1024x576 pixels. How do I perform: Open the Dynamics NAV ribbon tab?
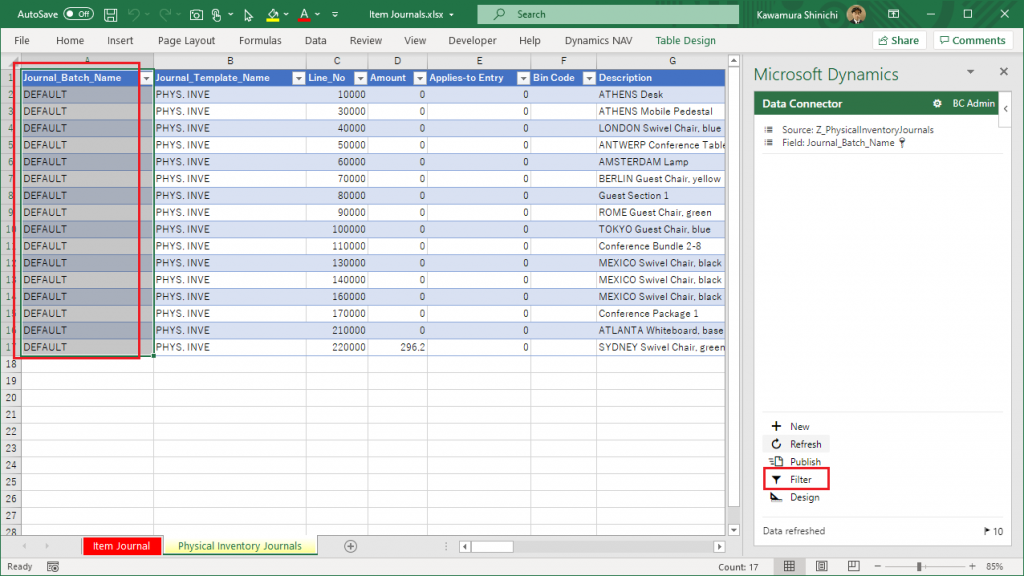598,40
